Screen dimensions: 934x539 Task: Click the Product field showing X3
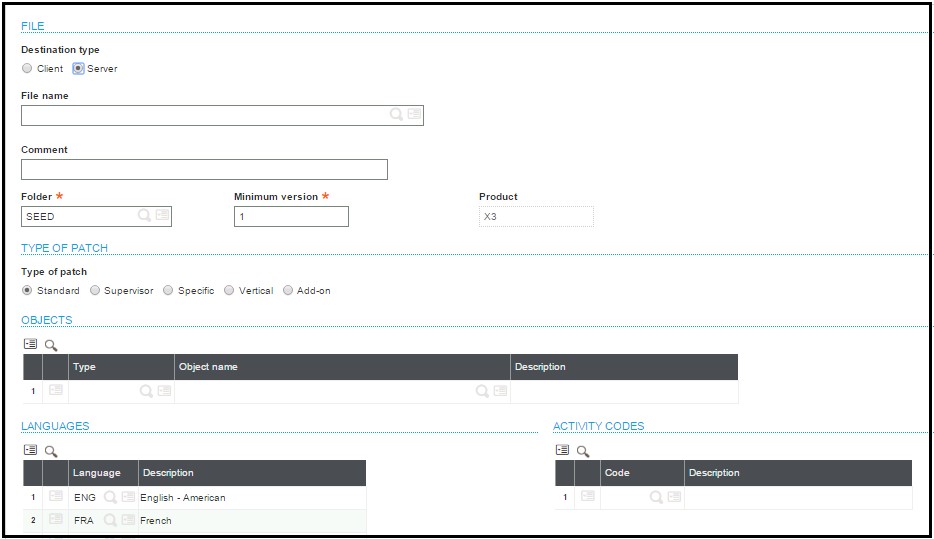click(536, 216)
